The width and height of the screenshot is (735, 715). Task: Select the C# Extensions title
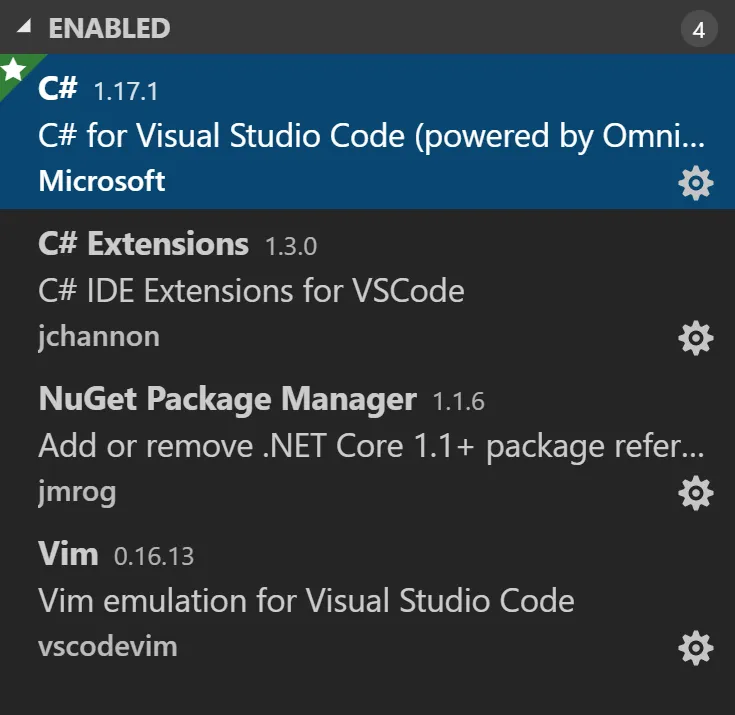pyautogui.click(x=143, y=244)
